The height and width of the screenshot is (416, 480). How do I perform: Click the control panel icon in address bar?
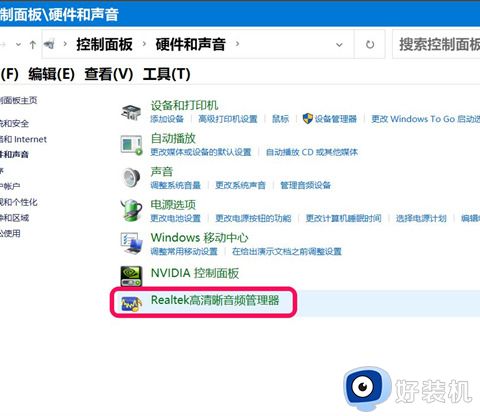pyautogui.click(x=49, y=44)
